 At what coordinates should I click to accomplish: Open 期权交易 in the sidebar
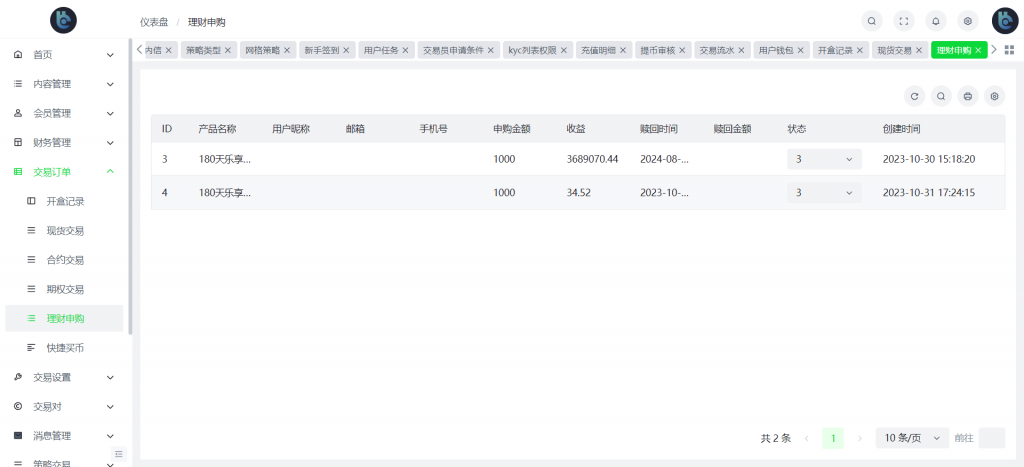(64, 289)
